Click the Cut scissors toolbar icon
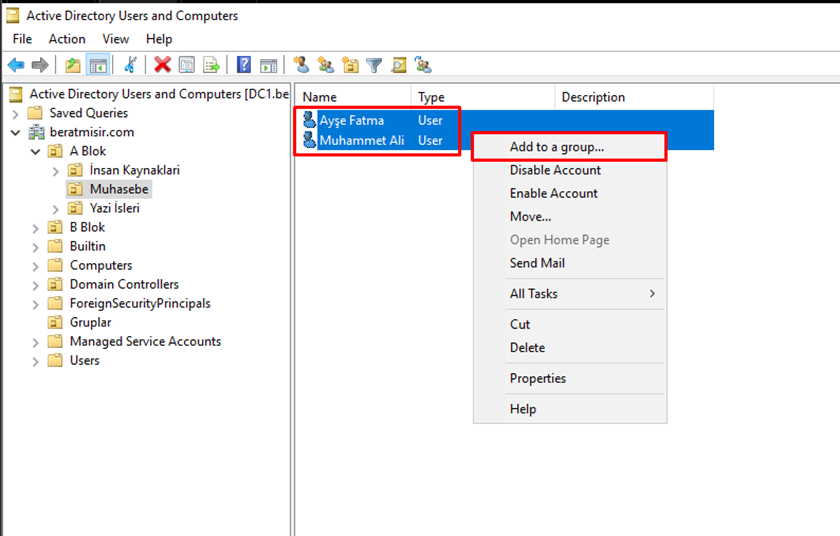 click(130, 65)
